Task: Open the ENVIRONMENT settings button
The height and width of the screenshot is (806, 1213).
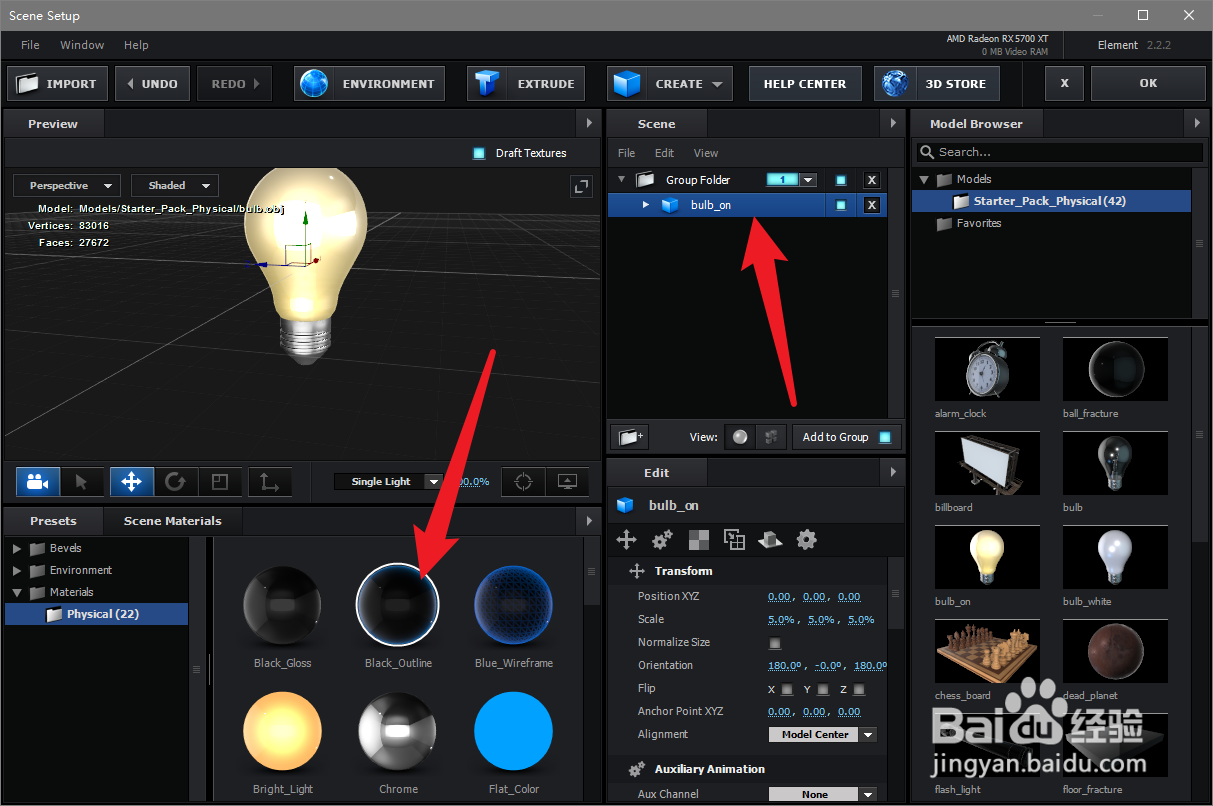Action: [370, 84]
